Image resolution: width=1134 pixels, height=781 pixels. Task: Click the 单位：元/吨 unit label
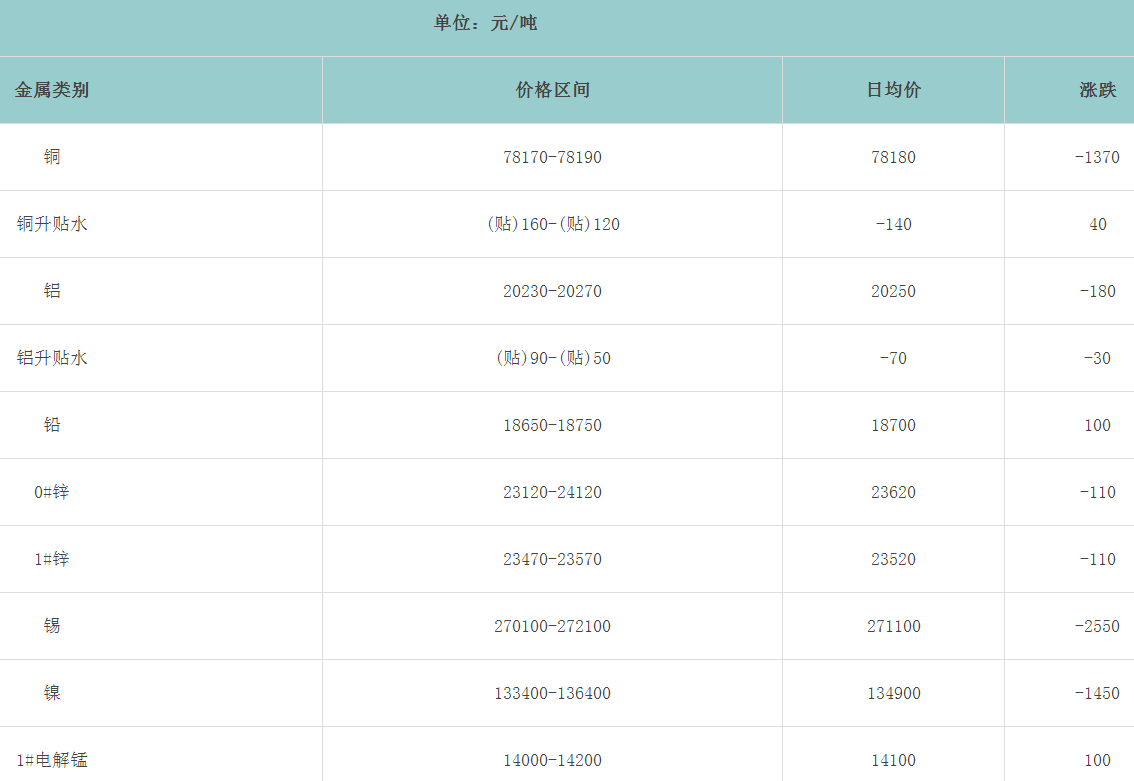(x=485, y=23)
